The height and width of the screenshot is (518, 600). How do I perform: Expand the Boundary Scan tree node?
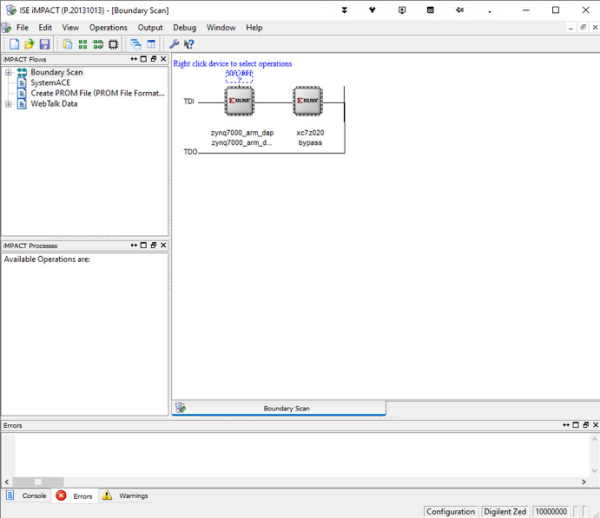coord(8,72)
